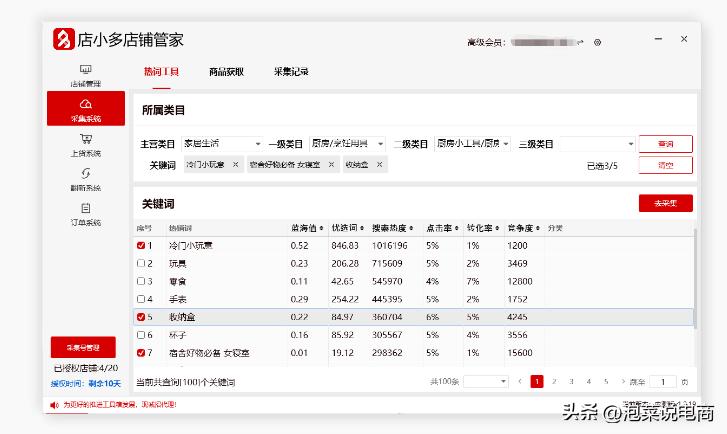Click 已选3/5 selection count
727x434 pixels.
pos(602,166)
